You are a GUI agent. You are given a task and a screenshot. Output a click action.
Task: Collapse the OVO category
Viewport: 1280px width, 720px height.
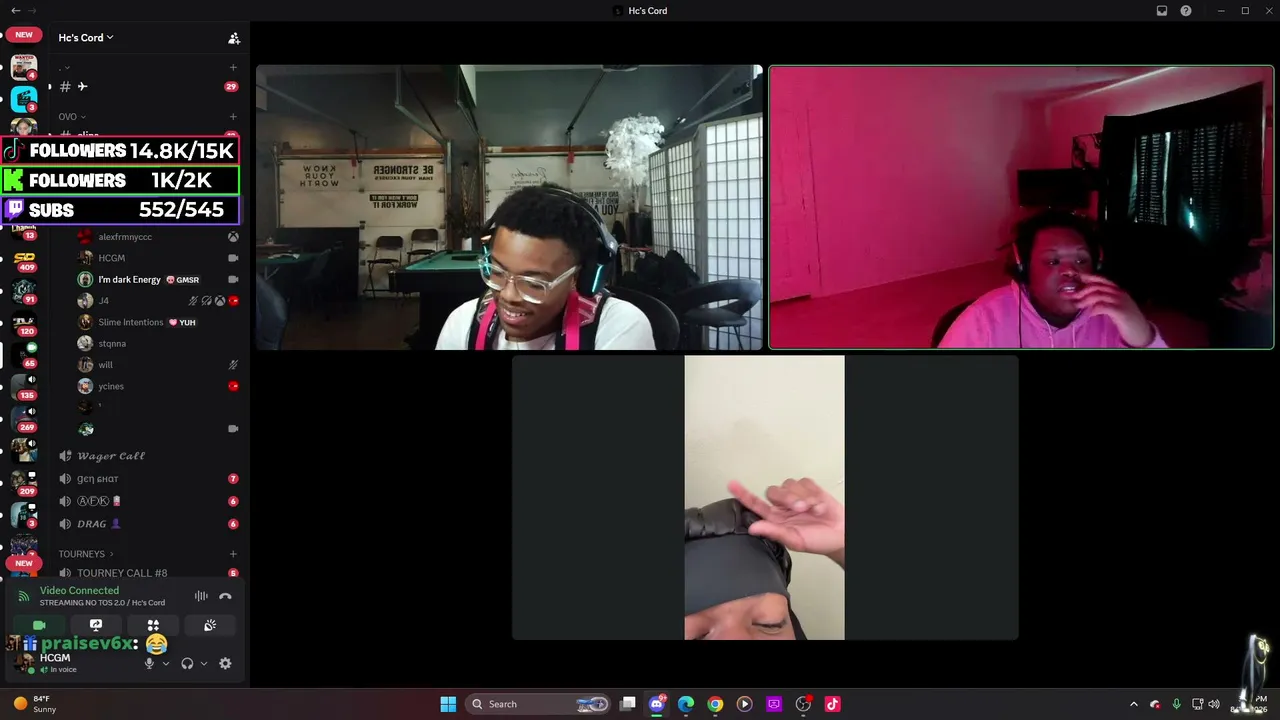click(x=72, y=117)
